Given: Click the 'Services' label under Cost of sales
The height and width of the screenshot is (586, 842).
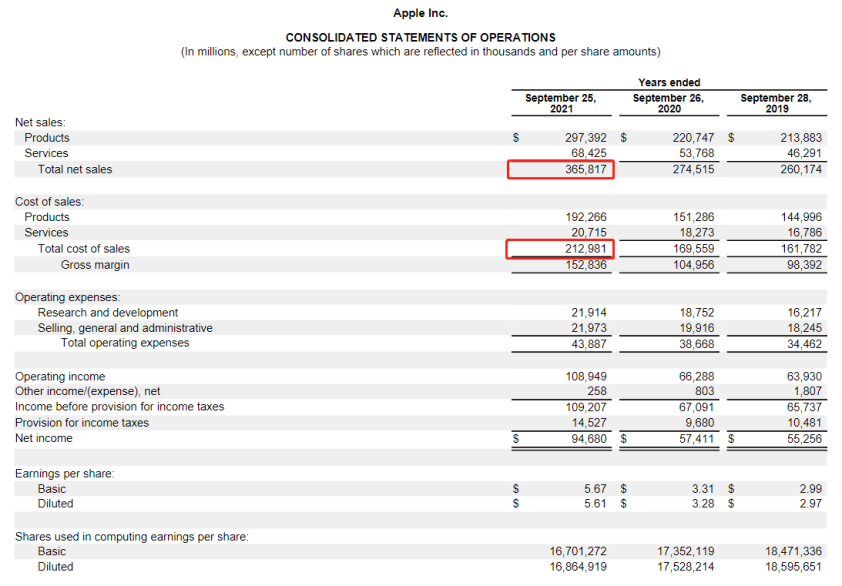Looking at the screenshot, I should 46,233.
